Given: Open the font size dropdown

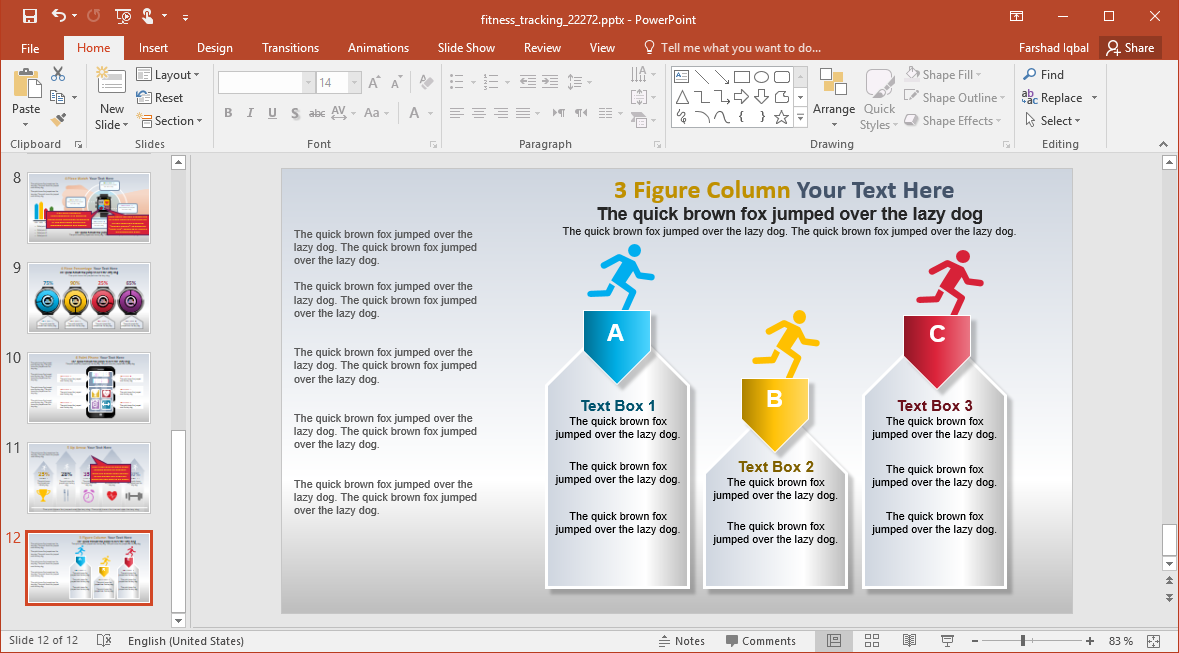Looking at the screenshot, I should tap(355, 83).
